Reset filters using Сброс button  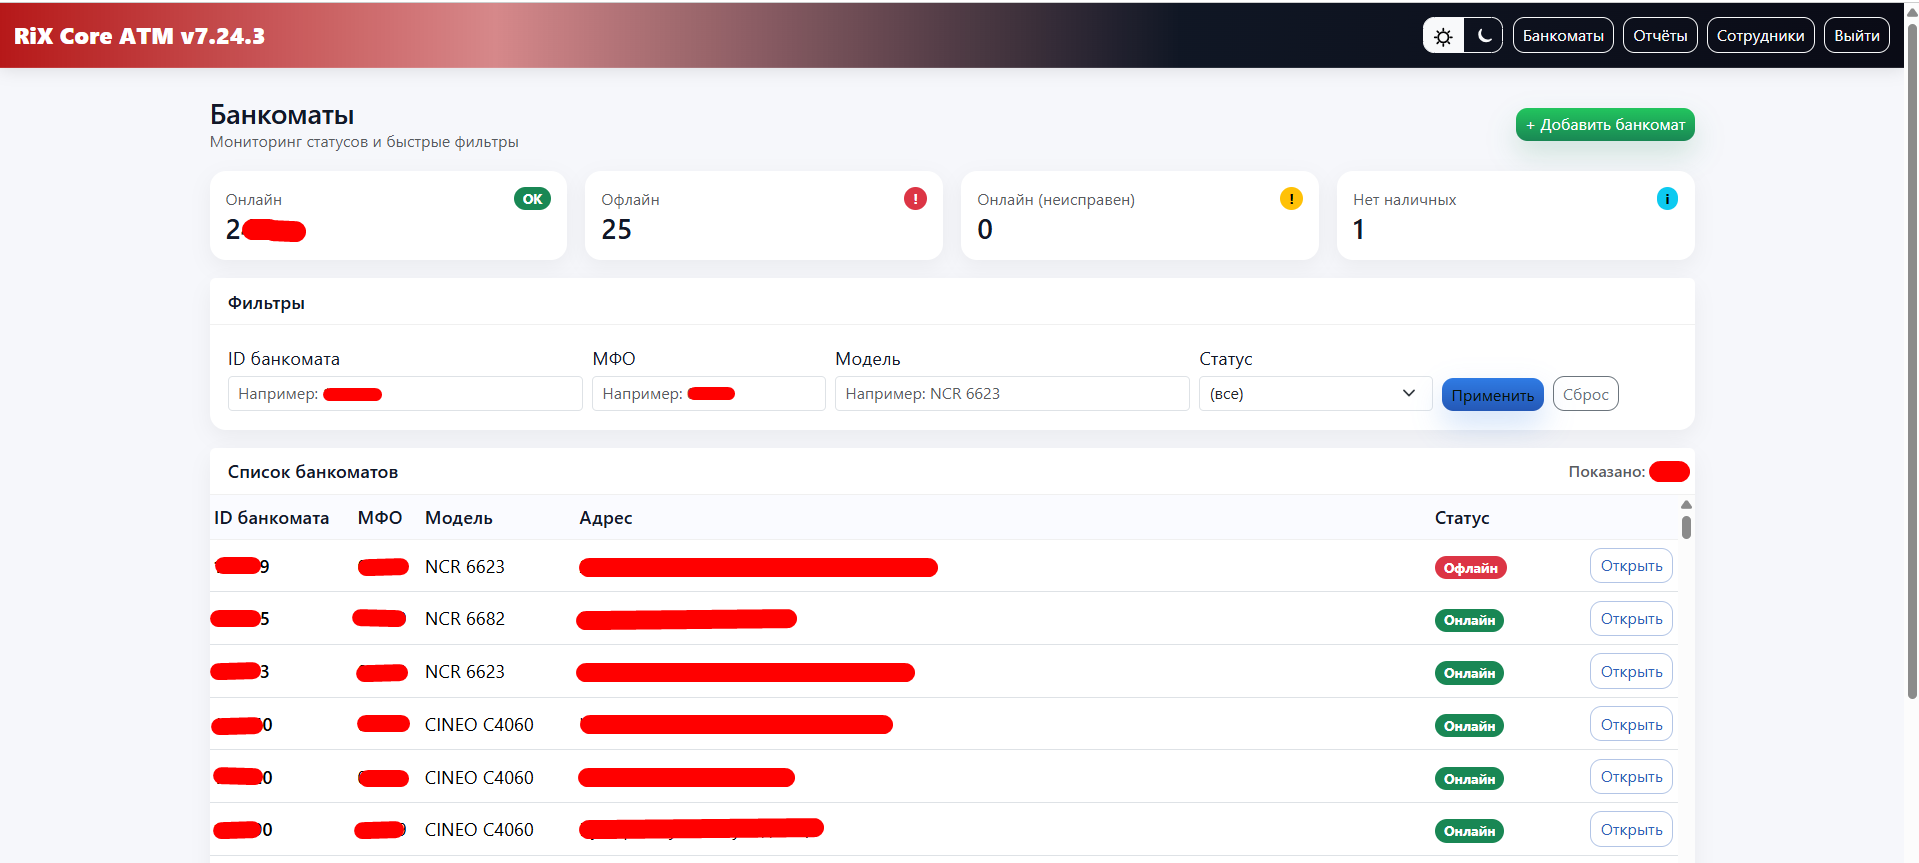(1585, 394)
